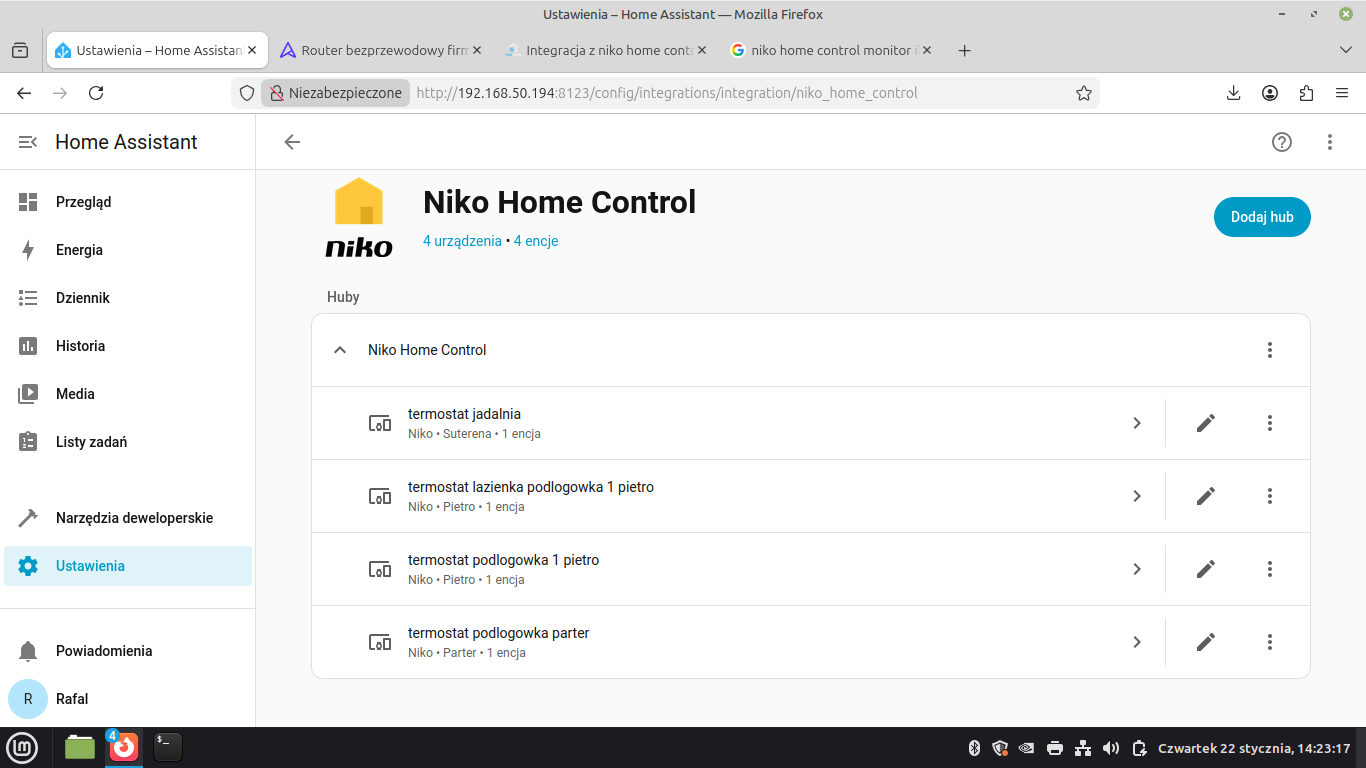This screenshot has height=768, width=1366.
Task: Collapse the Home Assistant sidebar
Action: (x=28, y=142)
